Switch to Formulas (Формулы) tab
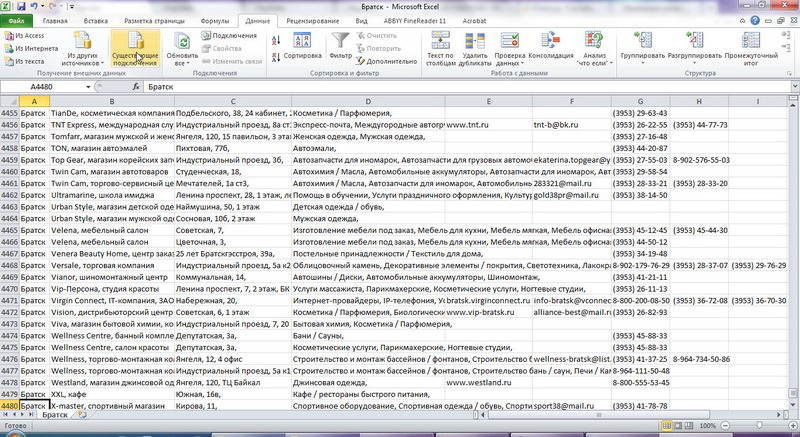Image resolution: width=800 pixels, height=437 pixels. click(x=215, y=21)
